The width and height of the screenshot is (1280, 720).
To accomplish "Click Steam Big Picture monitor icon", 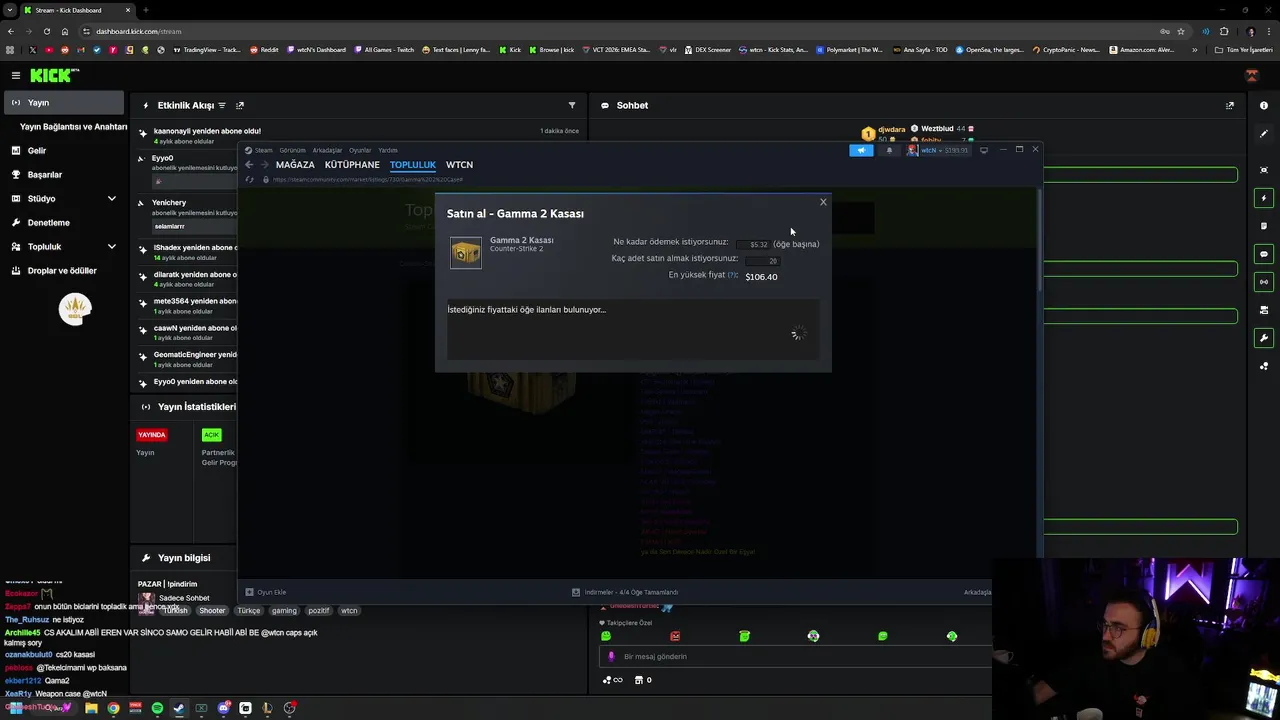I will coord(984,150).
